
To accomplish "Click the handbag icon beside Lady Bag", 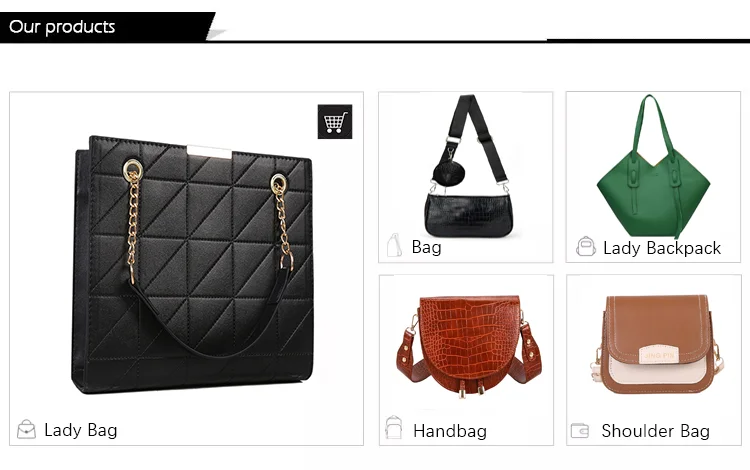I will point(26,429).
